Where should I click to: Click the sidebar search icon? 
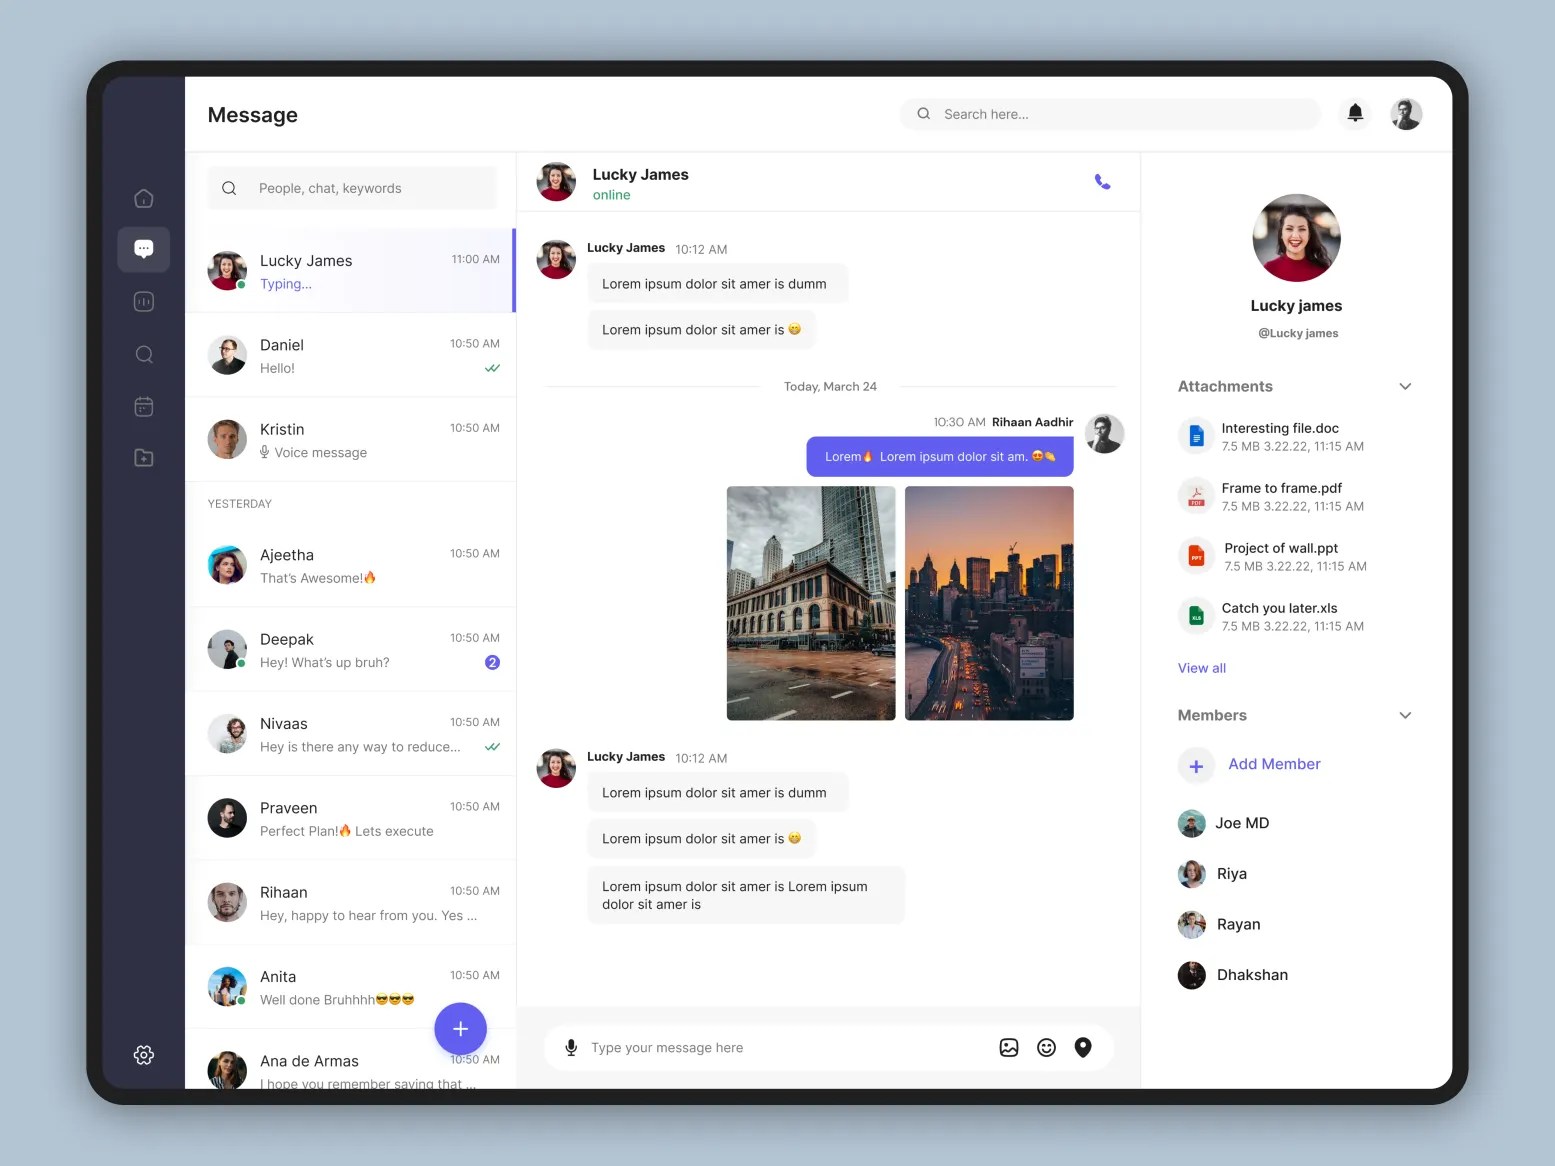coord(144,354)
